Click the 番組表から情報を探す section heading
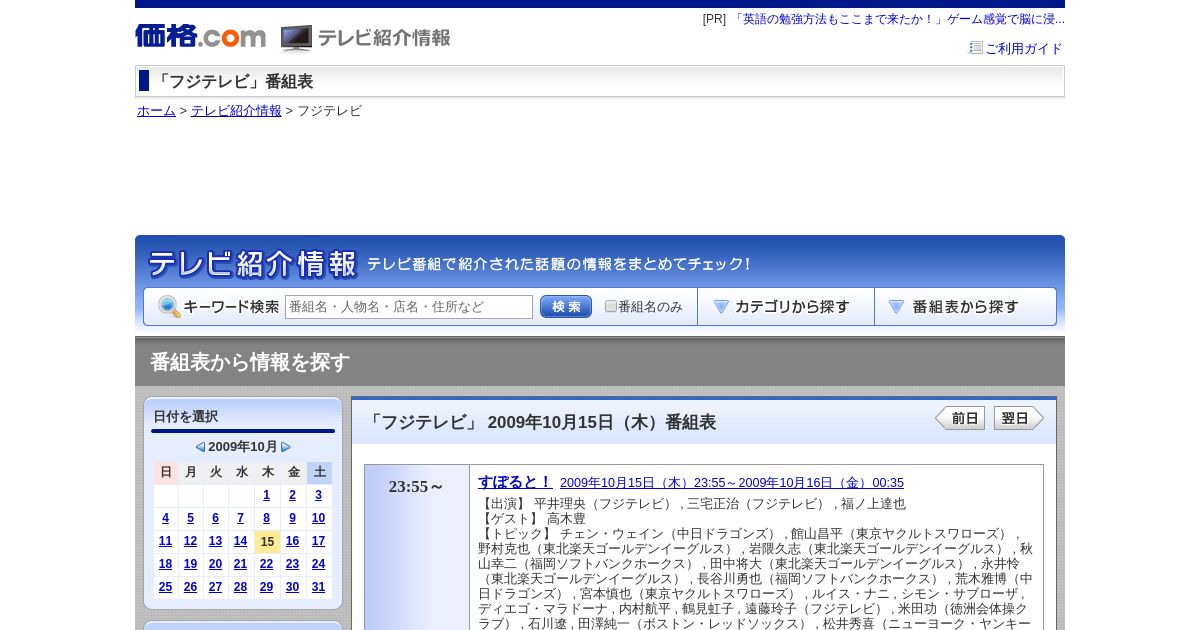Screen dimensions: 1200x630 250,362
